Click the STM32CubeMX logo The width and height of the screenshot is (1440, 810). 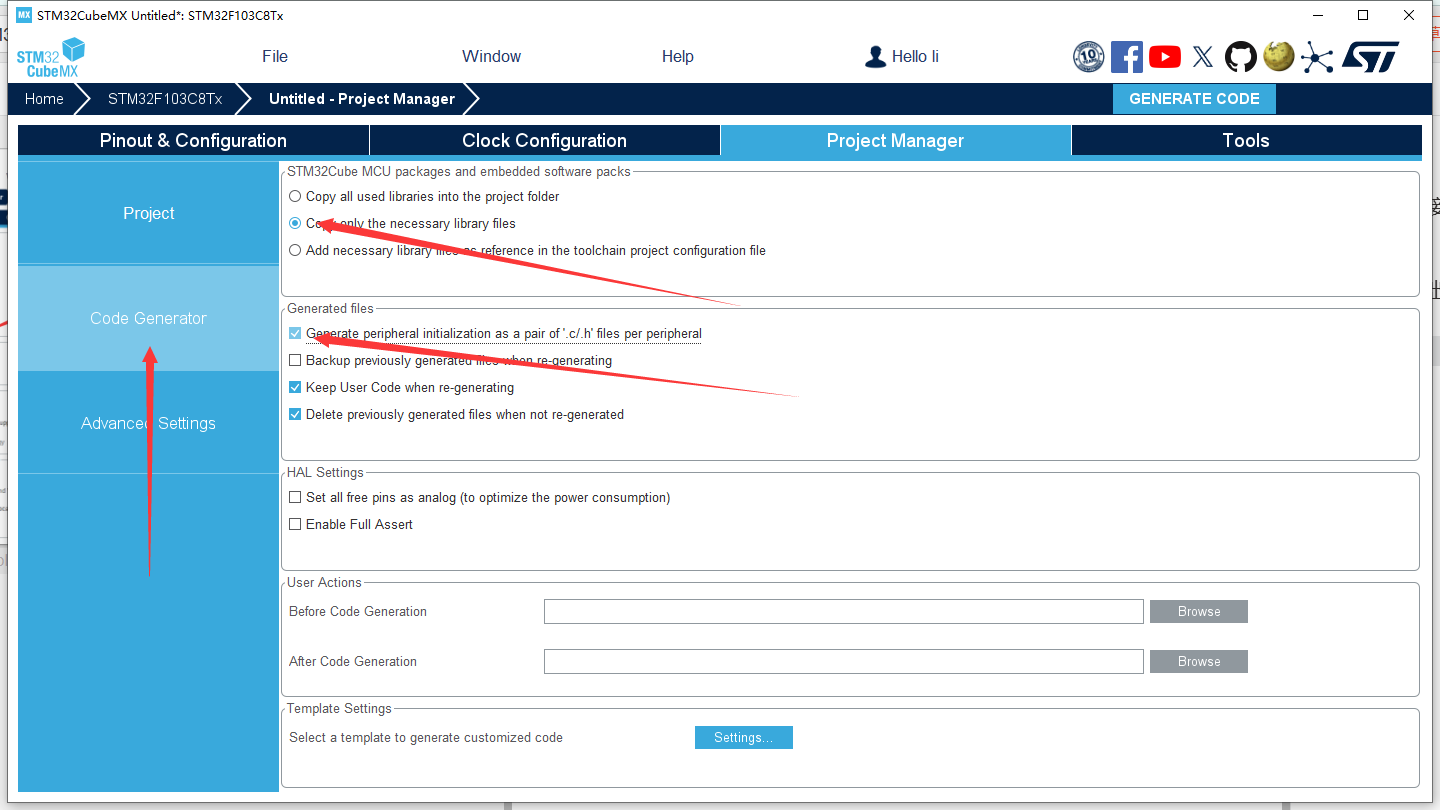click(51, 57)
